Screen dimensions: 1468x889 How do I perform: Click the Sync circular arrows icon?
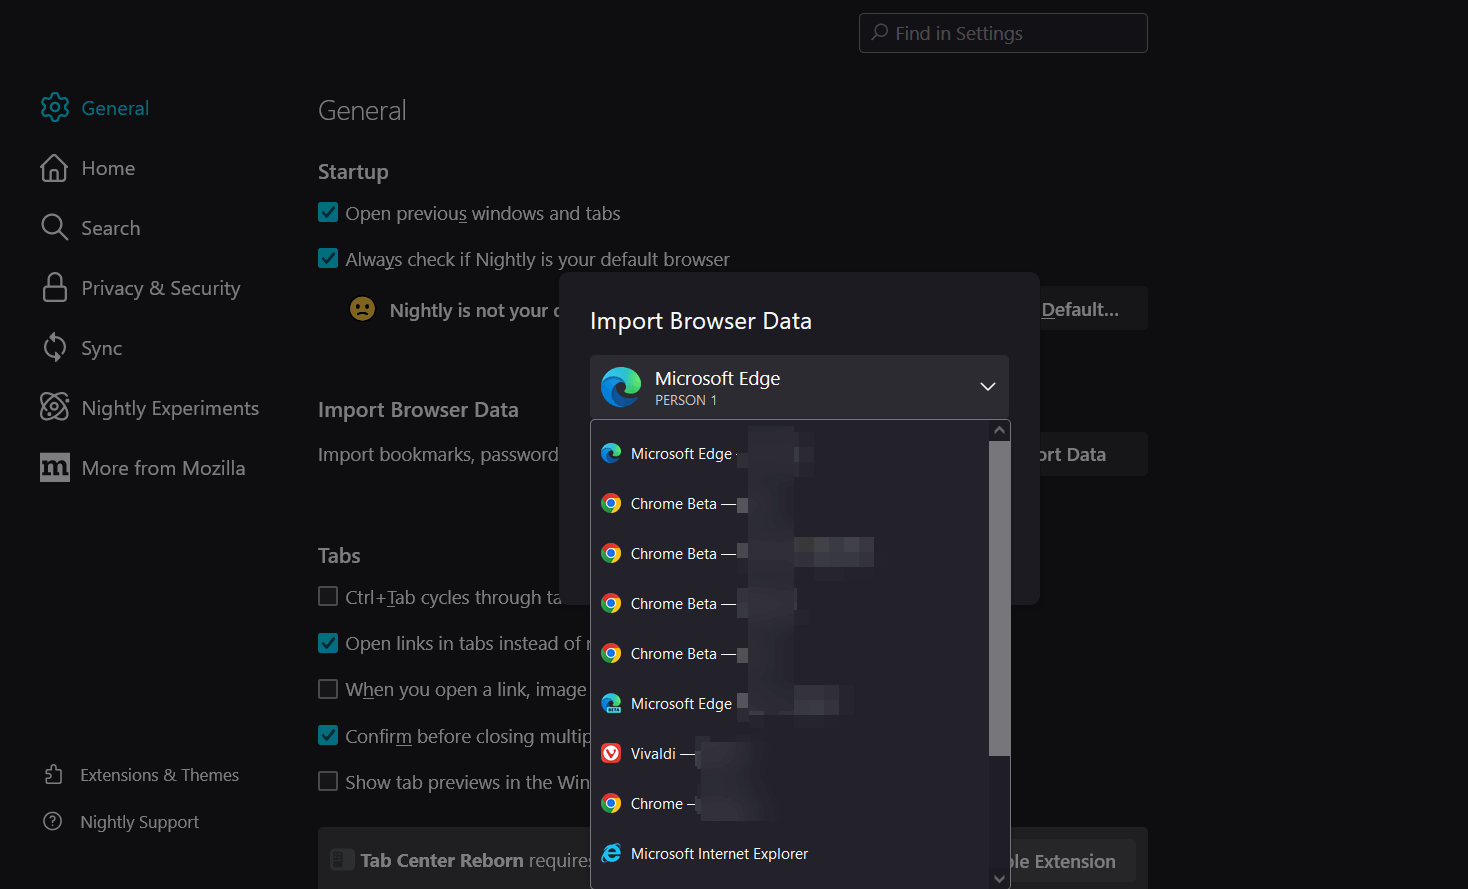click(55, 347)
